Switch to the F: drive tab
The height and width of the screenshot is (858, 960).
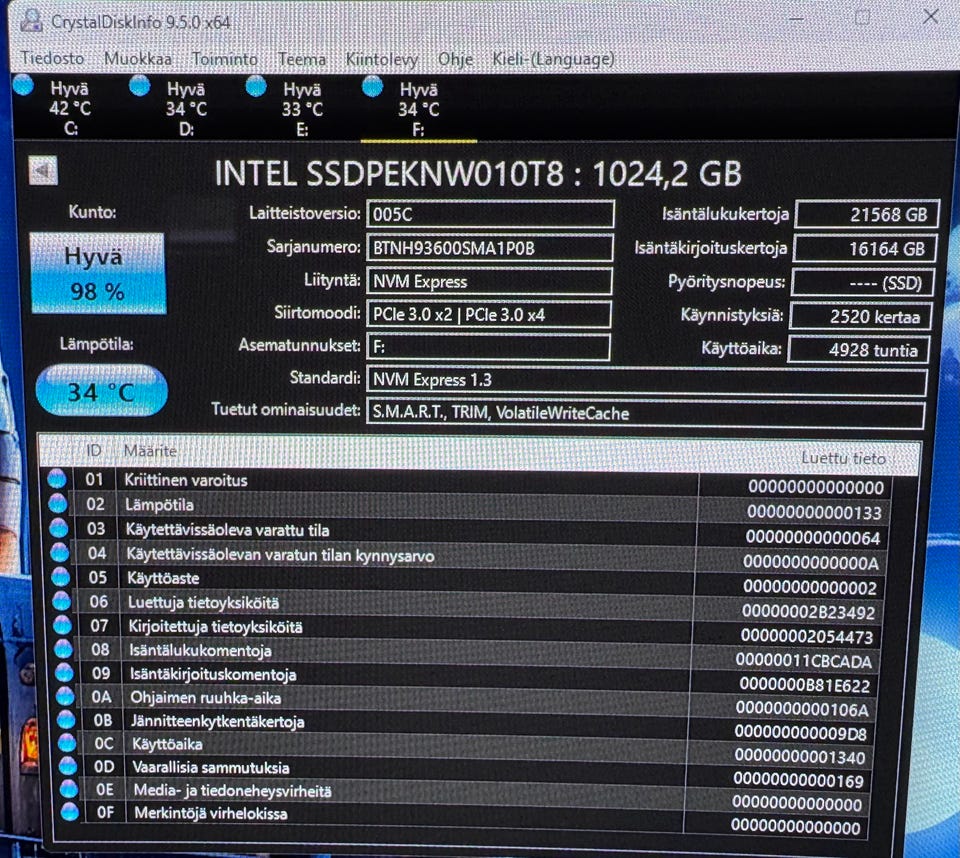tap(418, 109)
